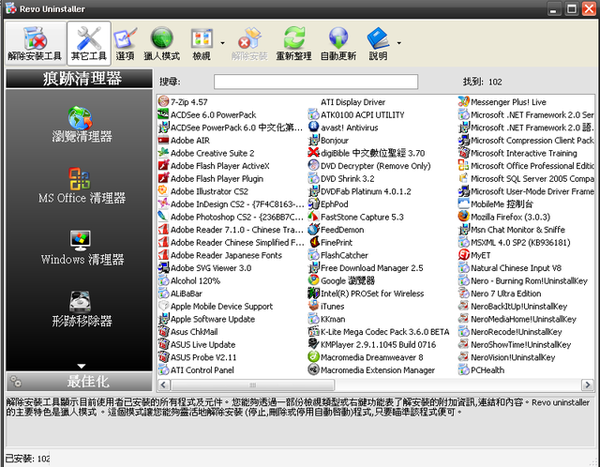
Task: Select FinePrint entry
Action: point(330,243)
